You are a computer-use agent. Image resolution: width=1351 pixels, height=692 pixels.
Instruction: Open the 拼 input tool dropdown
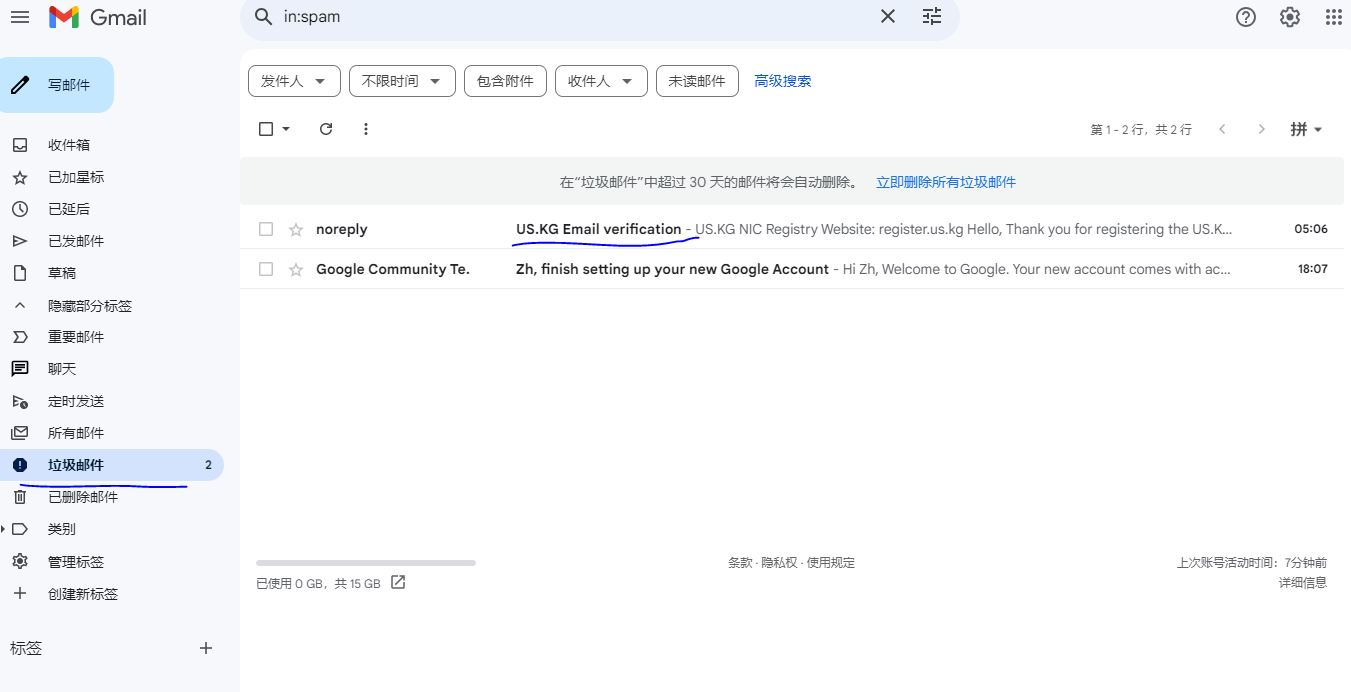tap(1306, 129)
